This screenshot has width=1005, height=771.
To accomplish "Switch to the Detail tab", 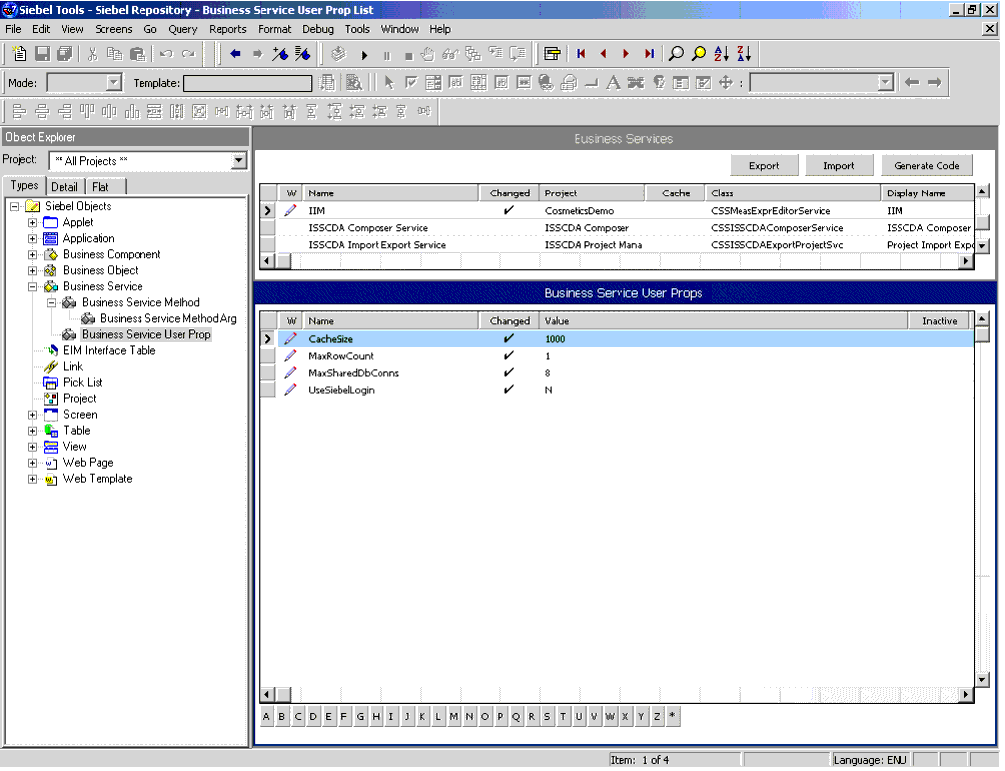I will [65, 187].
